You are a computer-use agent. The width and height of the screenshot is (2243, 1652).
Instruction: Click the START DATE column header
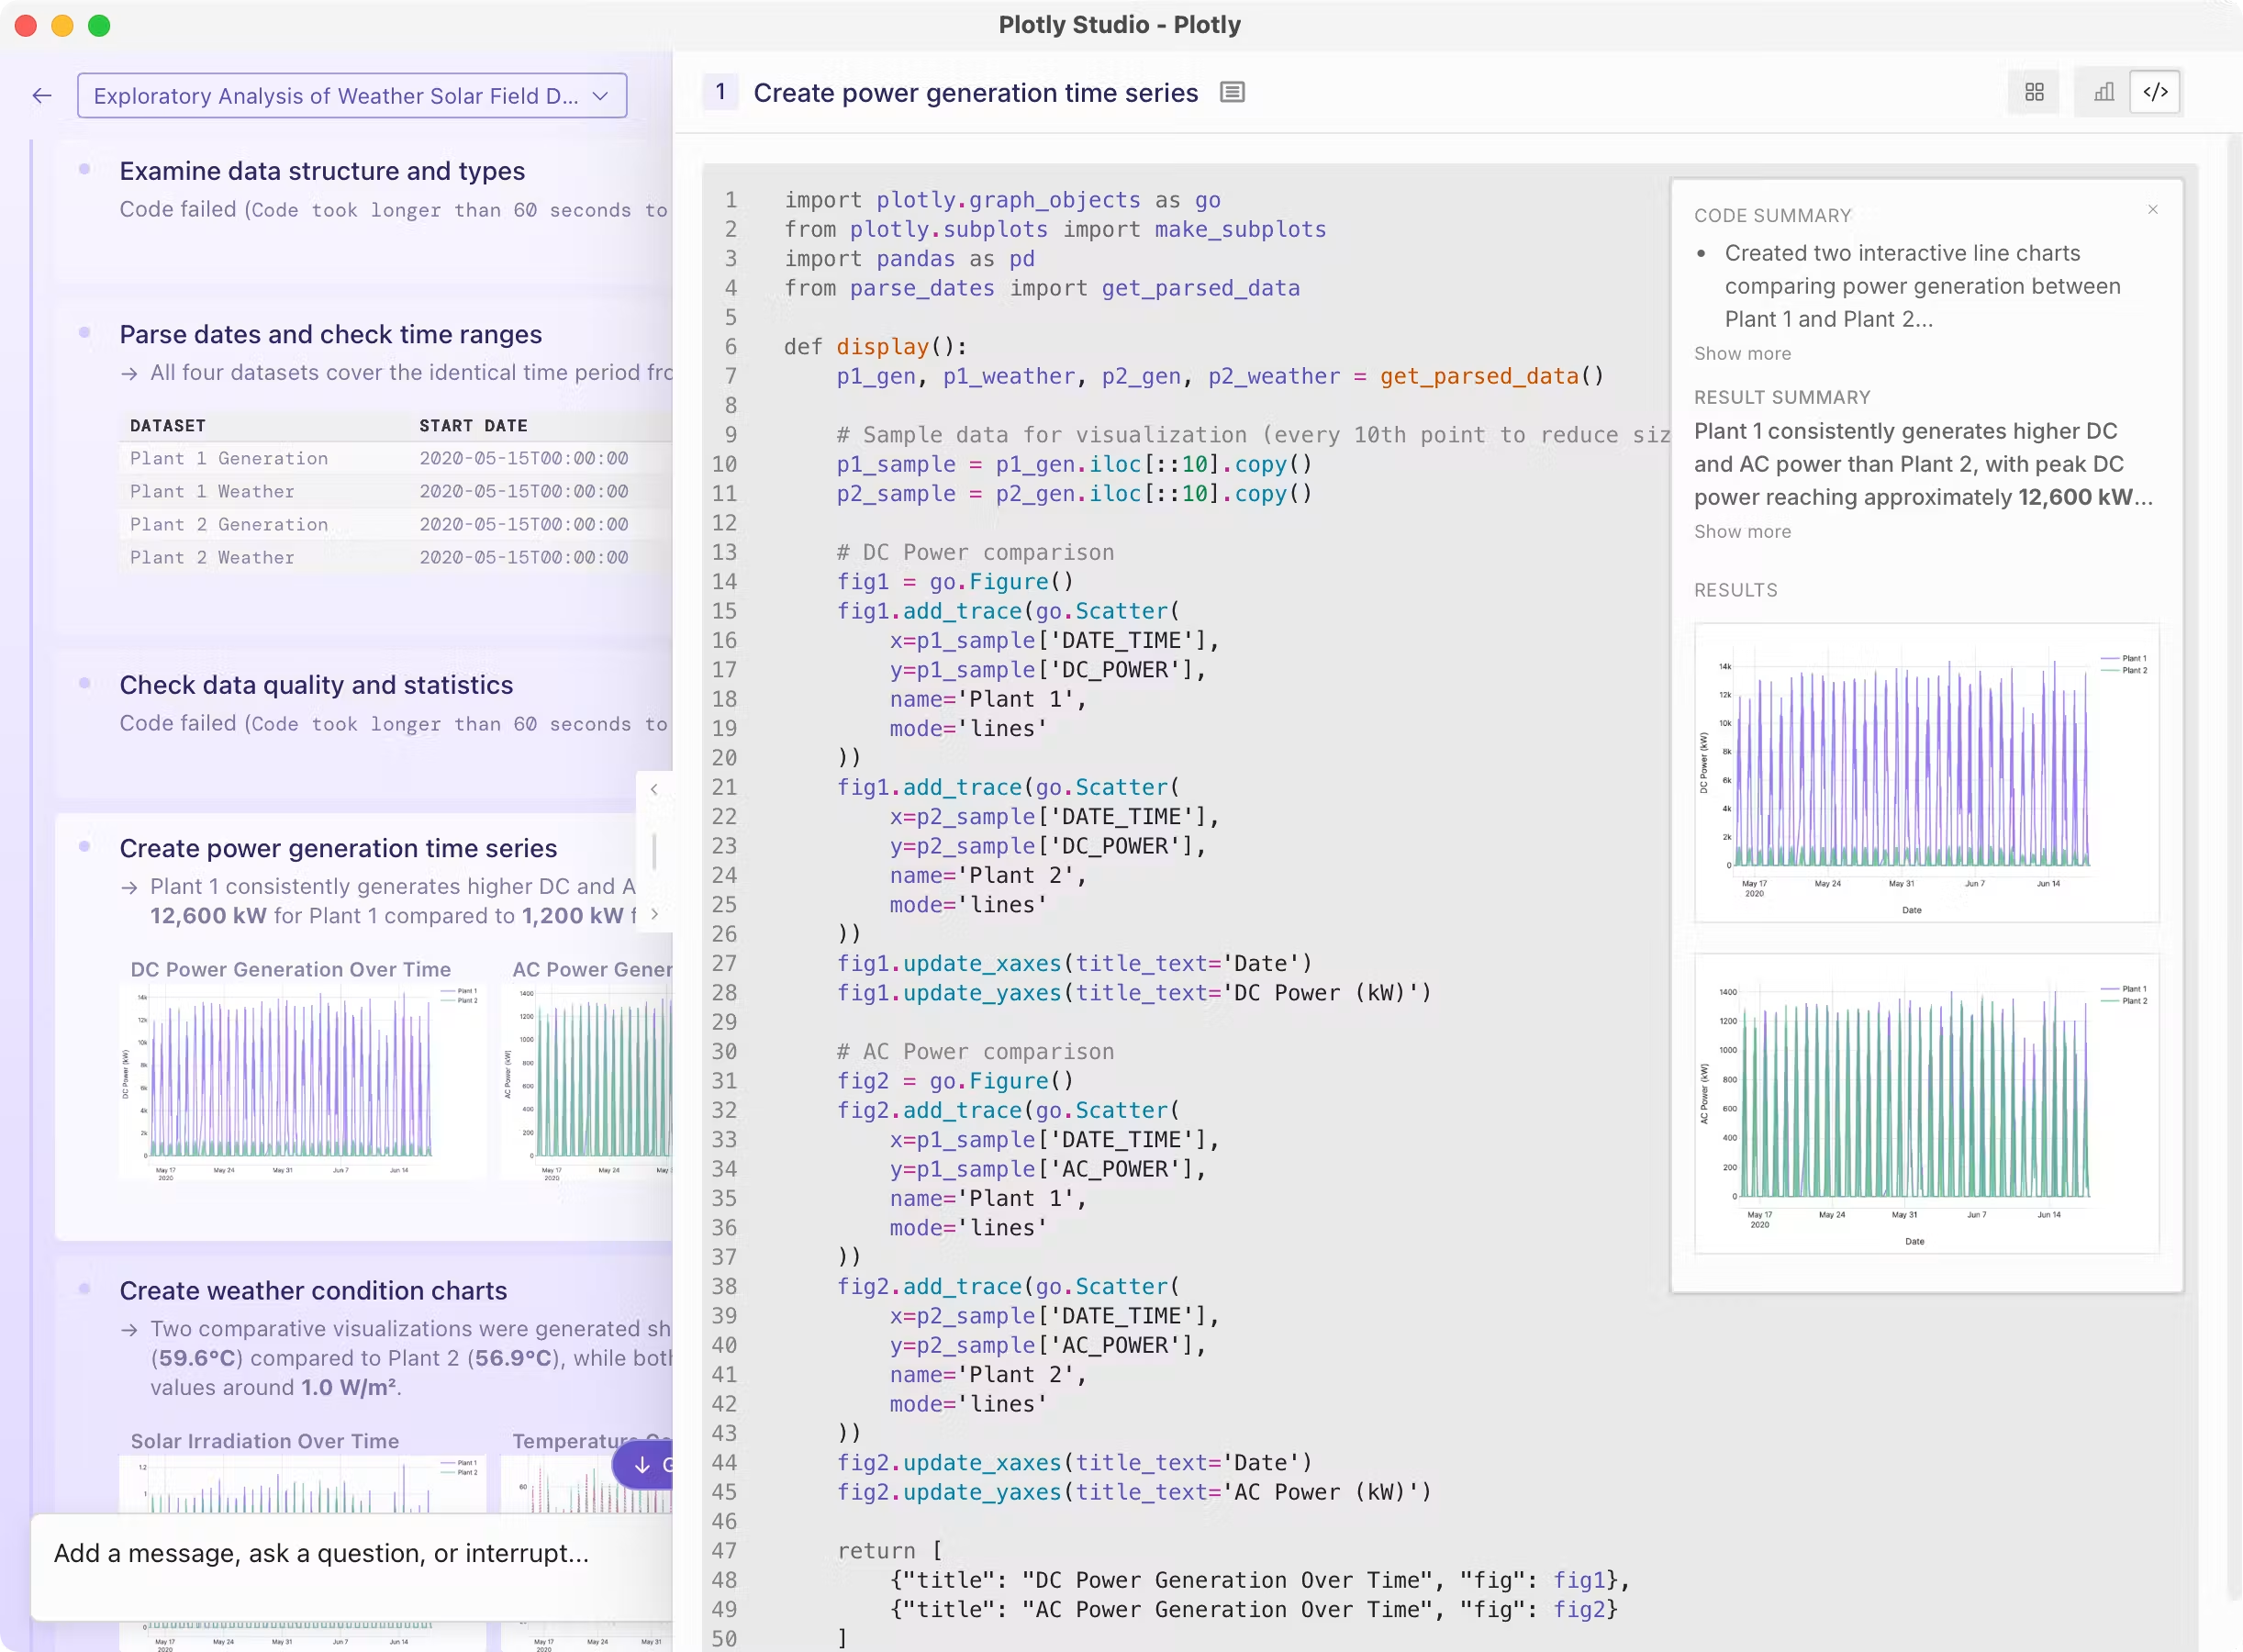(x=473, y=425)
